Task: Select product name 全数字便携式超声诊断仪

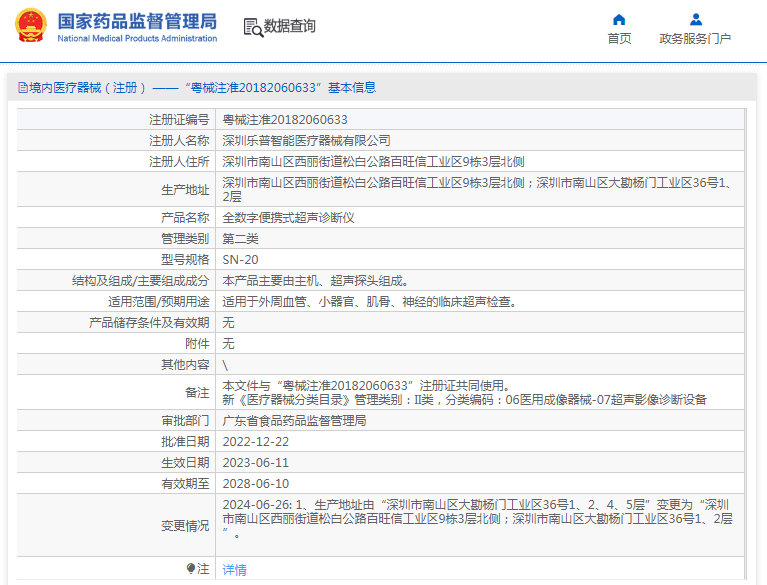Action: tap(288, 218)
